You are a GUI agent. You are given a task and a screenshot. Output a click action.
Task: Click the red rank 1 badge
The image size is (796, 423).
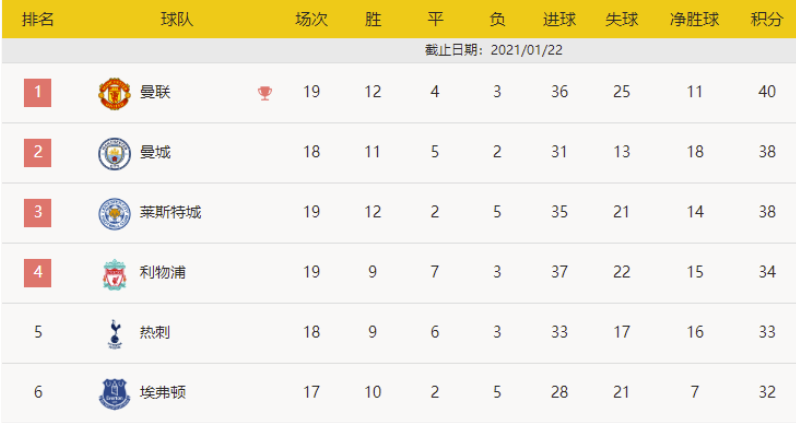[38, 93]
